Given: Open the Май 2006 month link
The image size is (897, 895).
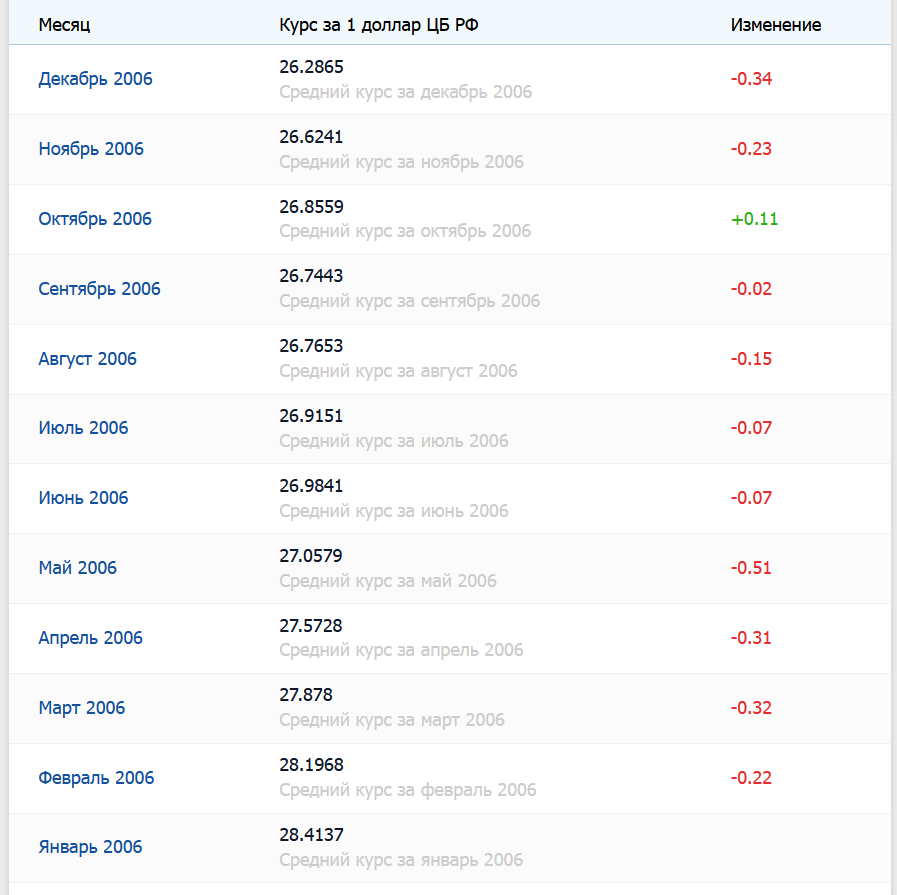Looking at the screenshot, I should point(78,568).
